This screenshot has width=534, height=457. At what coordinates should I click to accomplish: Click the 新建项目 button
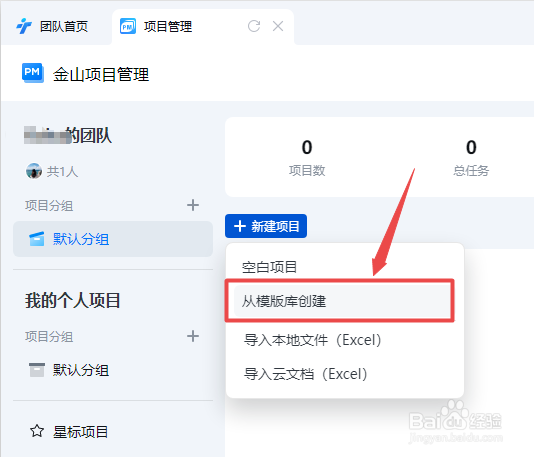266,226
